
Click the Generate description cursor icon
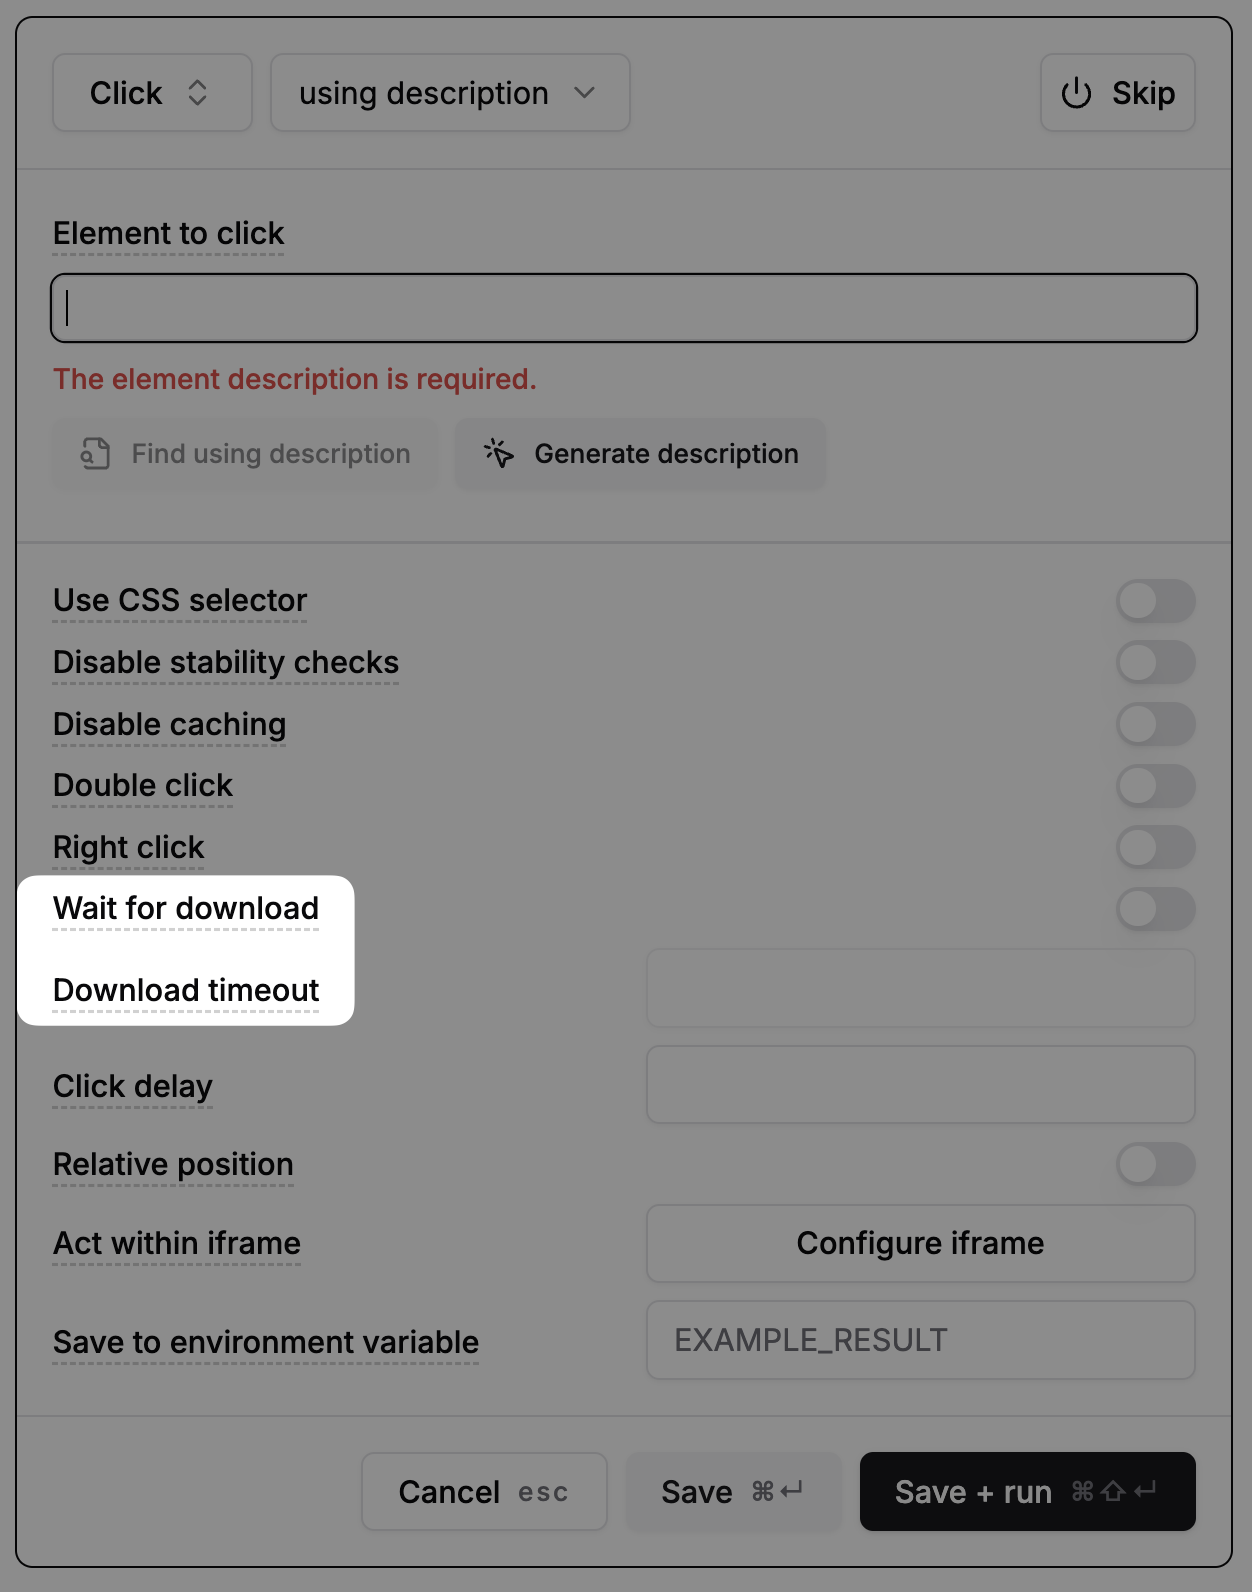499,453
